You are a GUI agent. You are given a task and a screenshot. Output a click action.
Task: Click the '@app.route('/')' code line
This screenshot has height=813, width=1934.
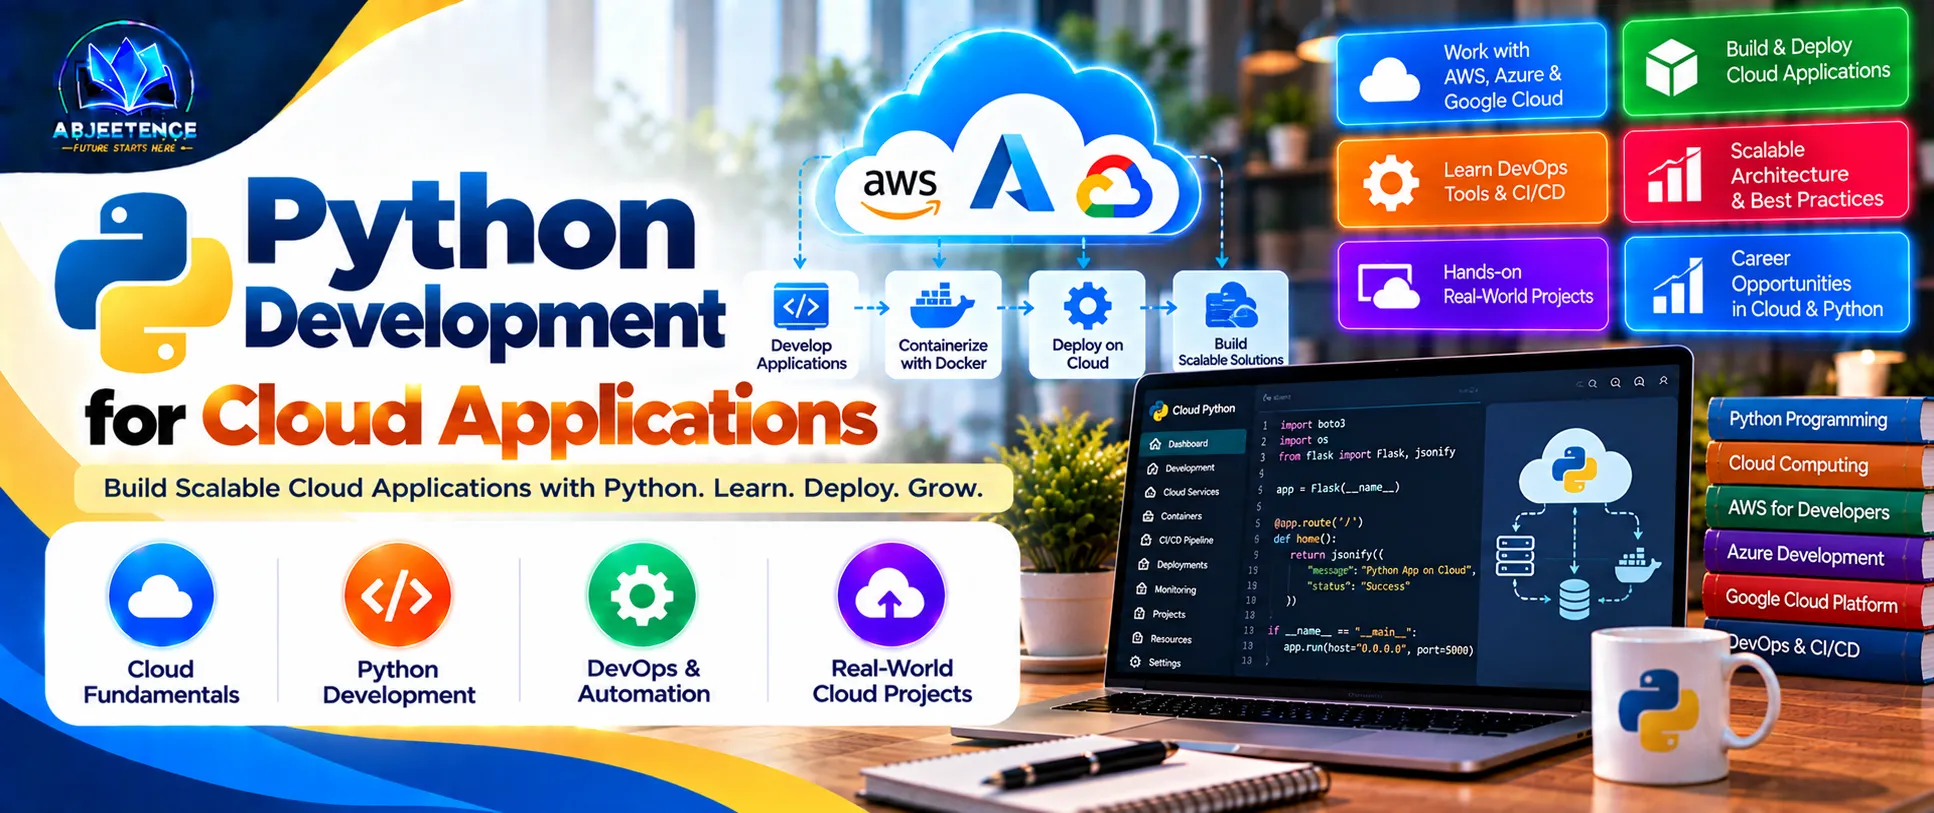click(1317, 522)
